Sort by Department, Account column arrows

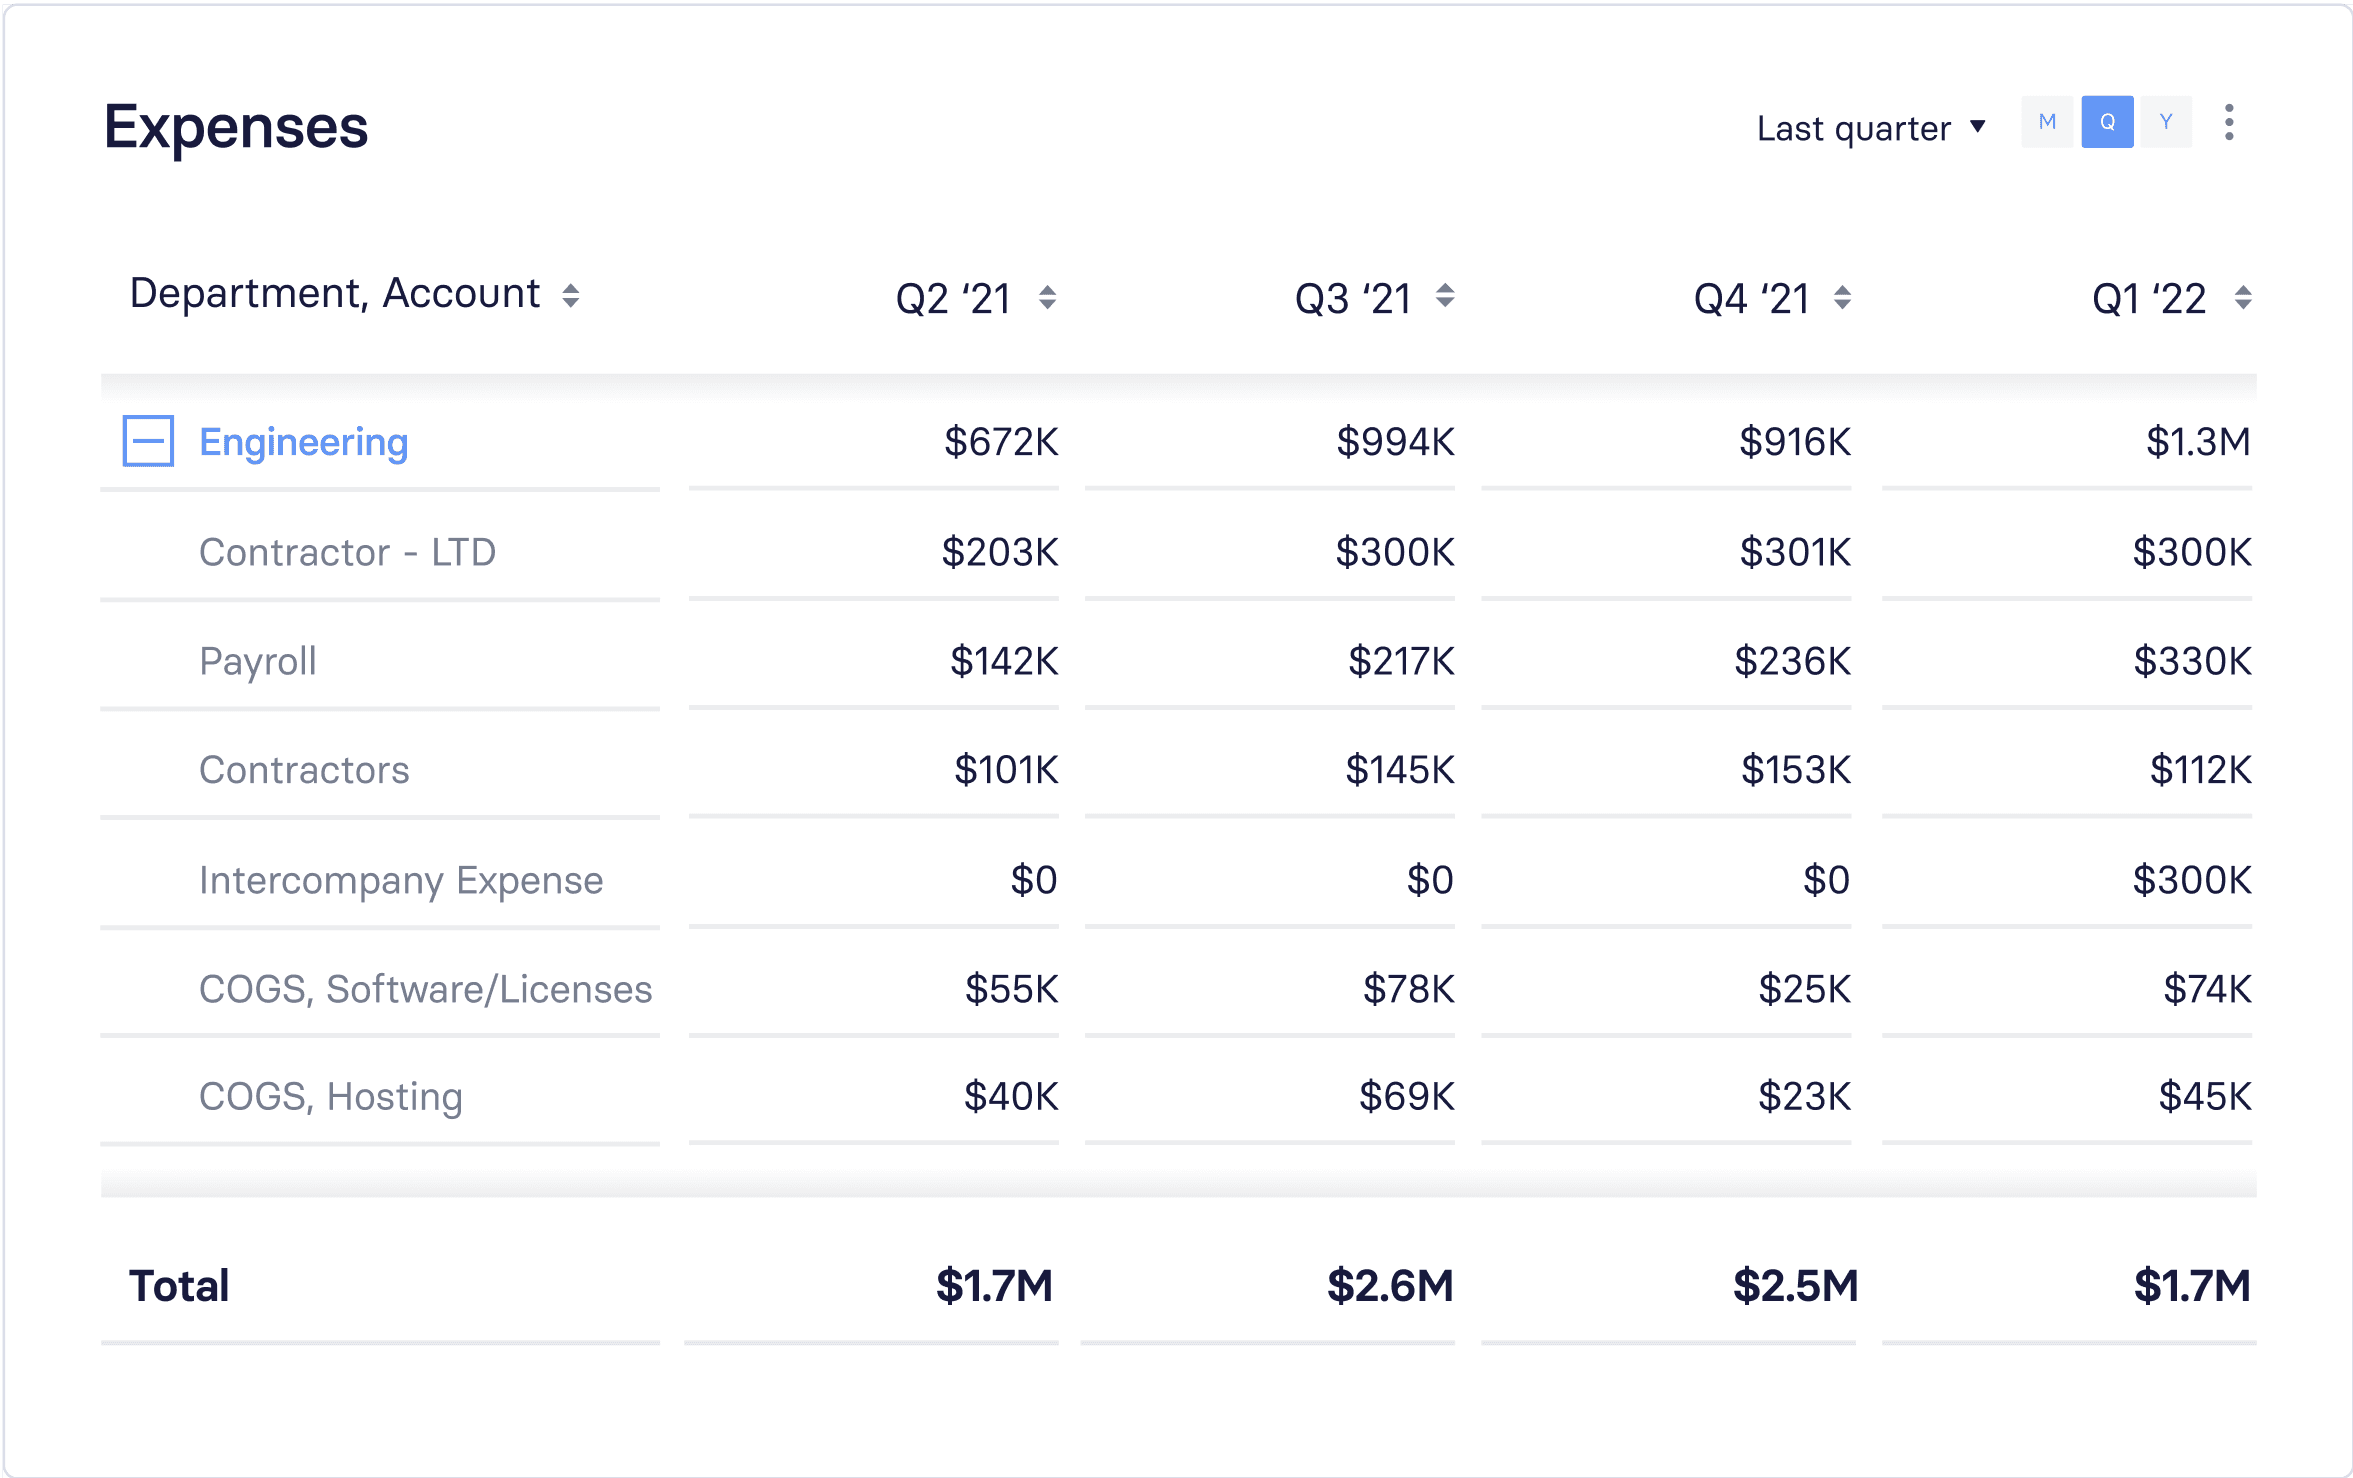tap(570, 296)
